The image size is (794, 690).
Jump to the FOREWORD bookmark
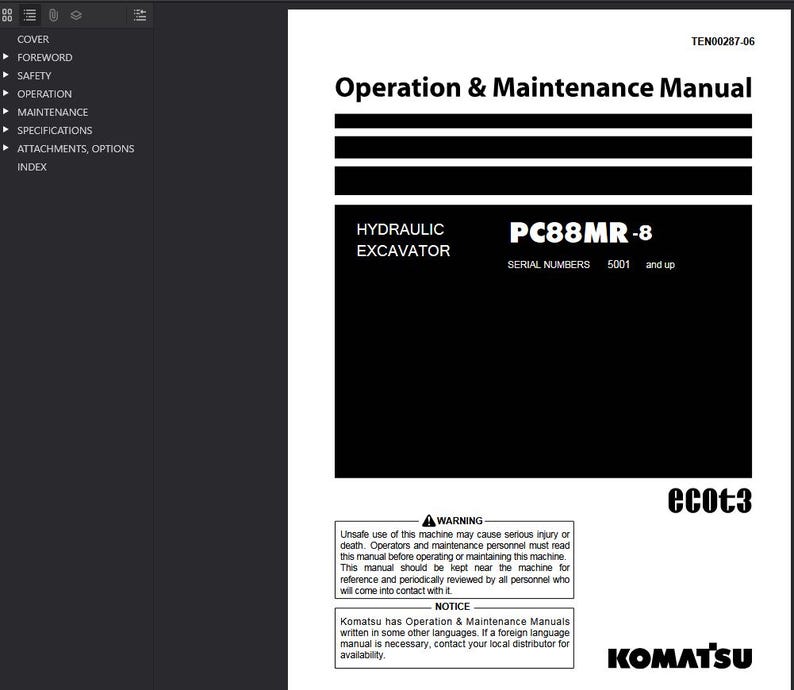click(45, 58)
